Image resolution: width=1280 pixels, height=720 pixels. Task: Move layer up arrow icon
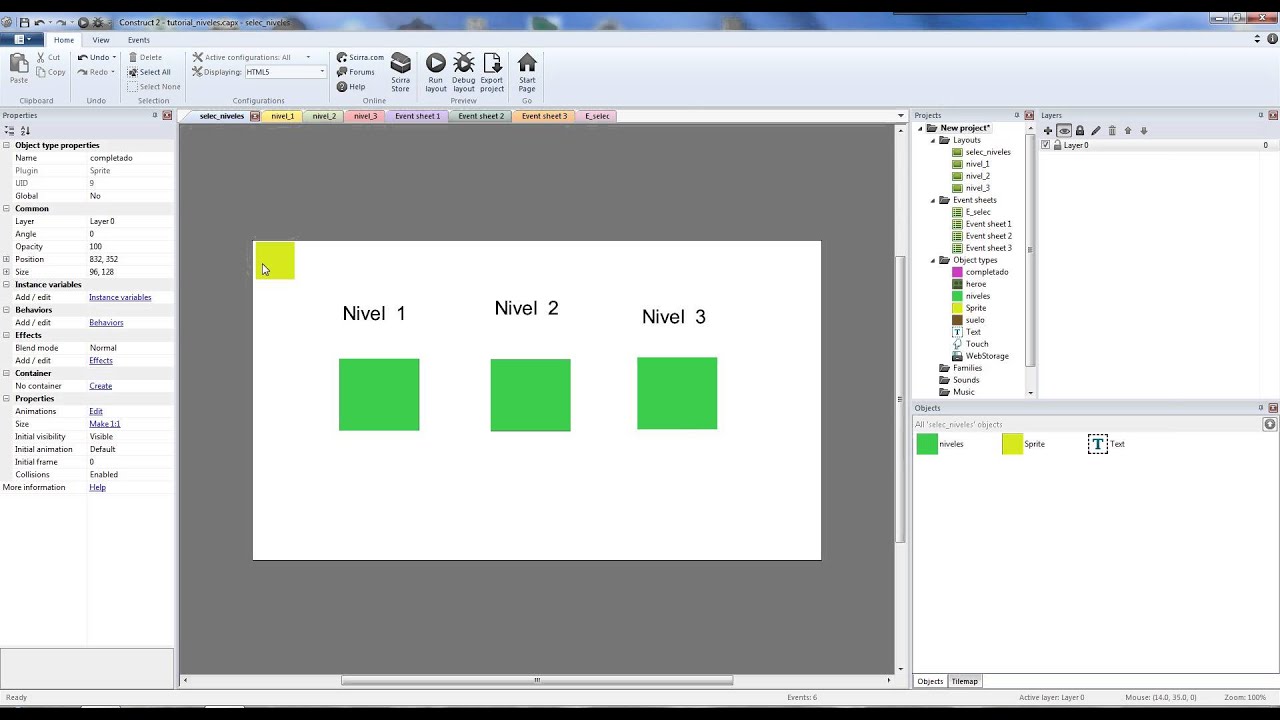click(1128, 130)
